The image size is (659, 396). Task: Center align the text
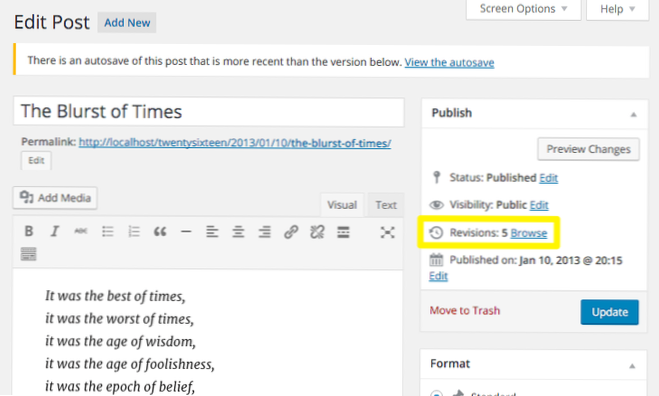(x=238, y=232)
